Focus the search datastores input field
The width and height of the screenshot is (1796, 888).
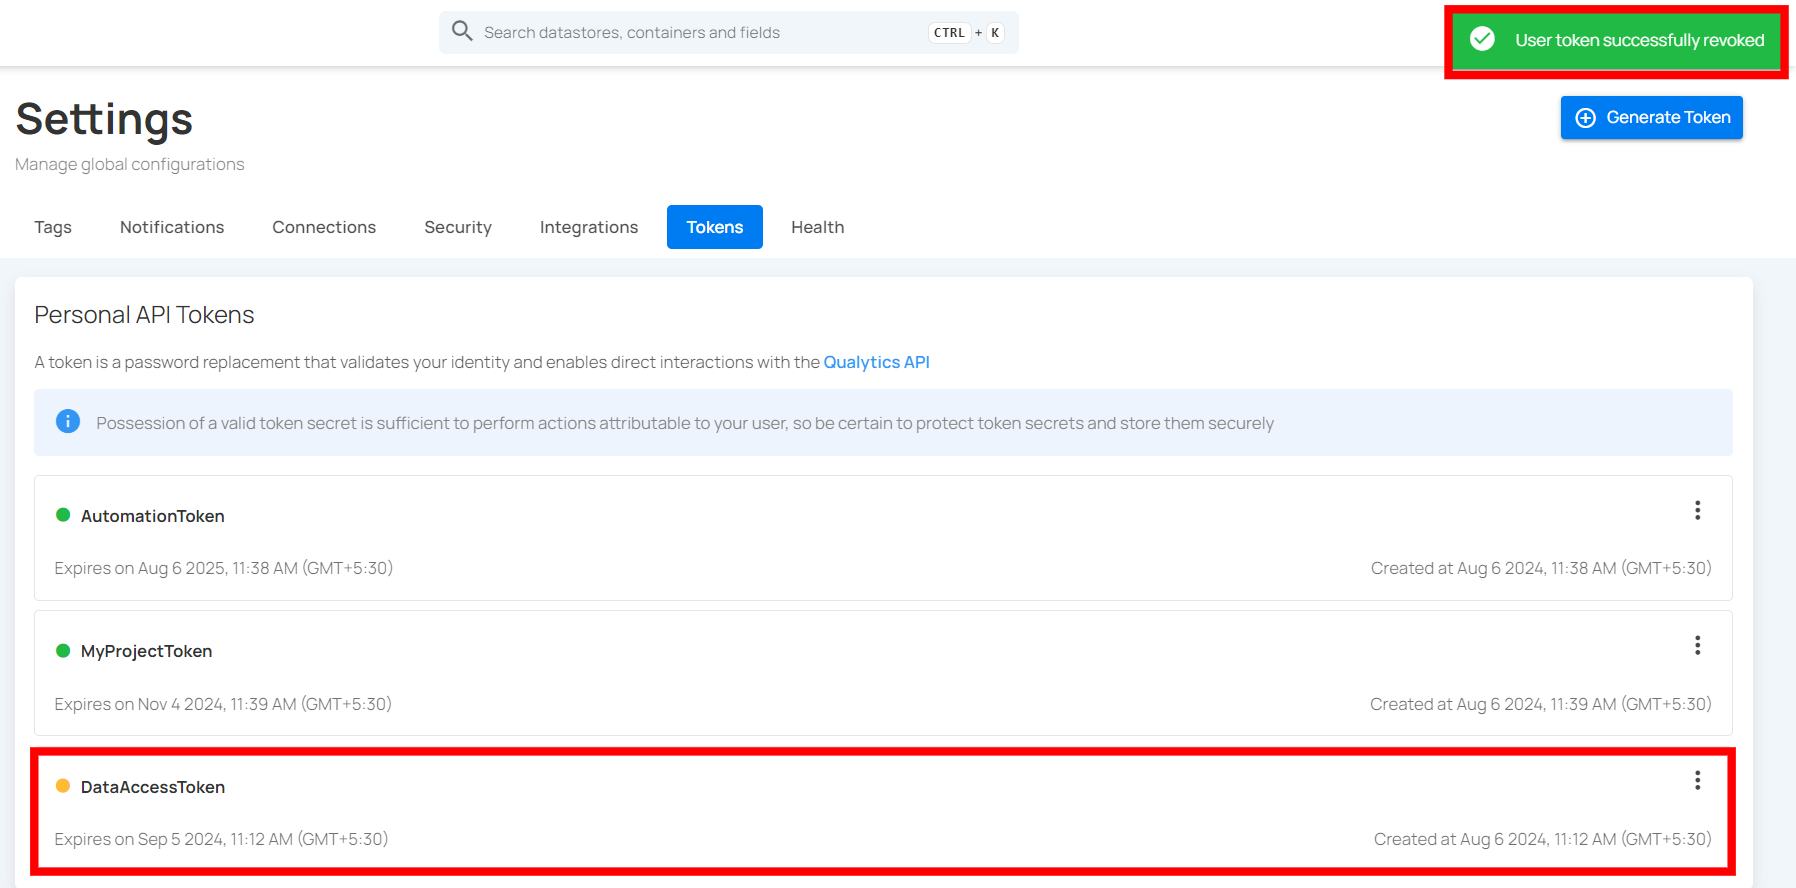[728, 32]
